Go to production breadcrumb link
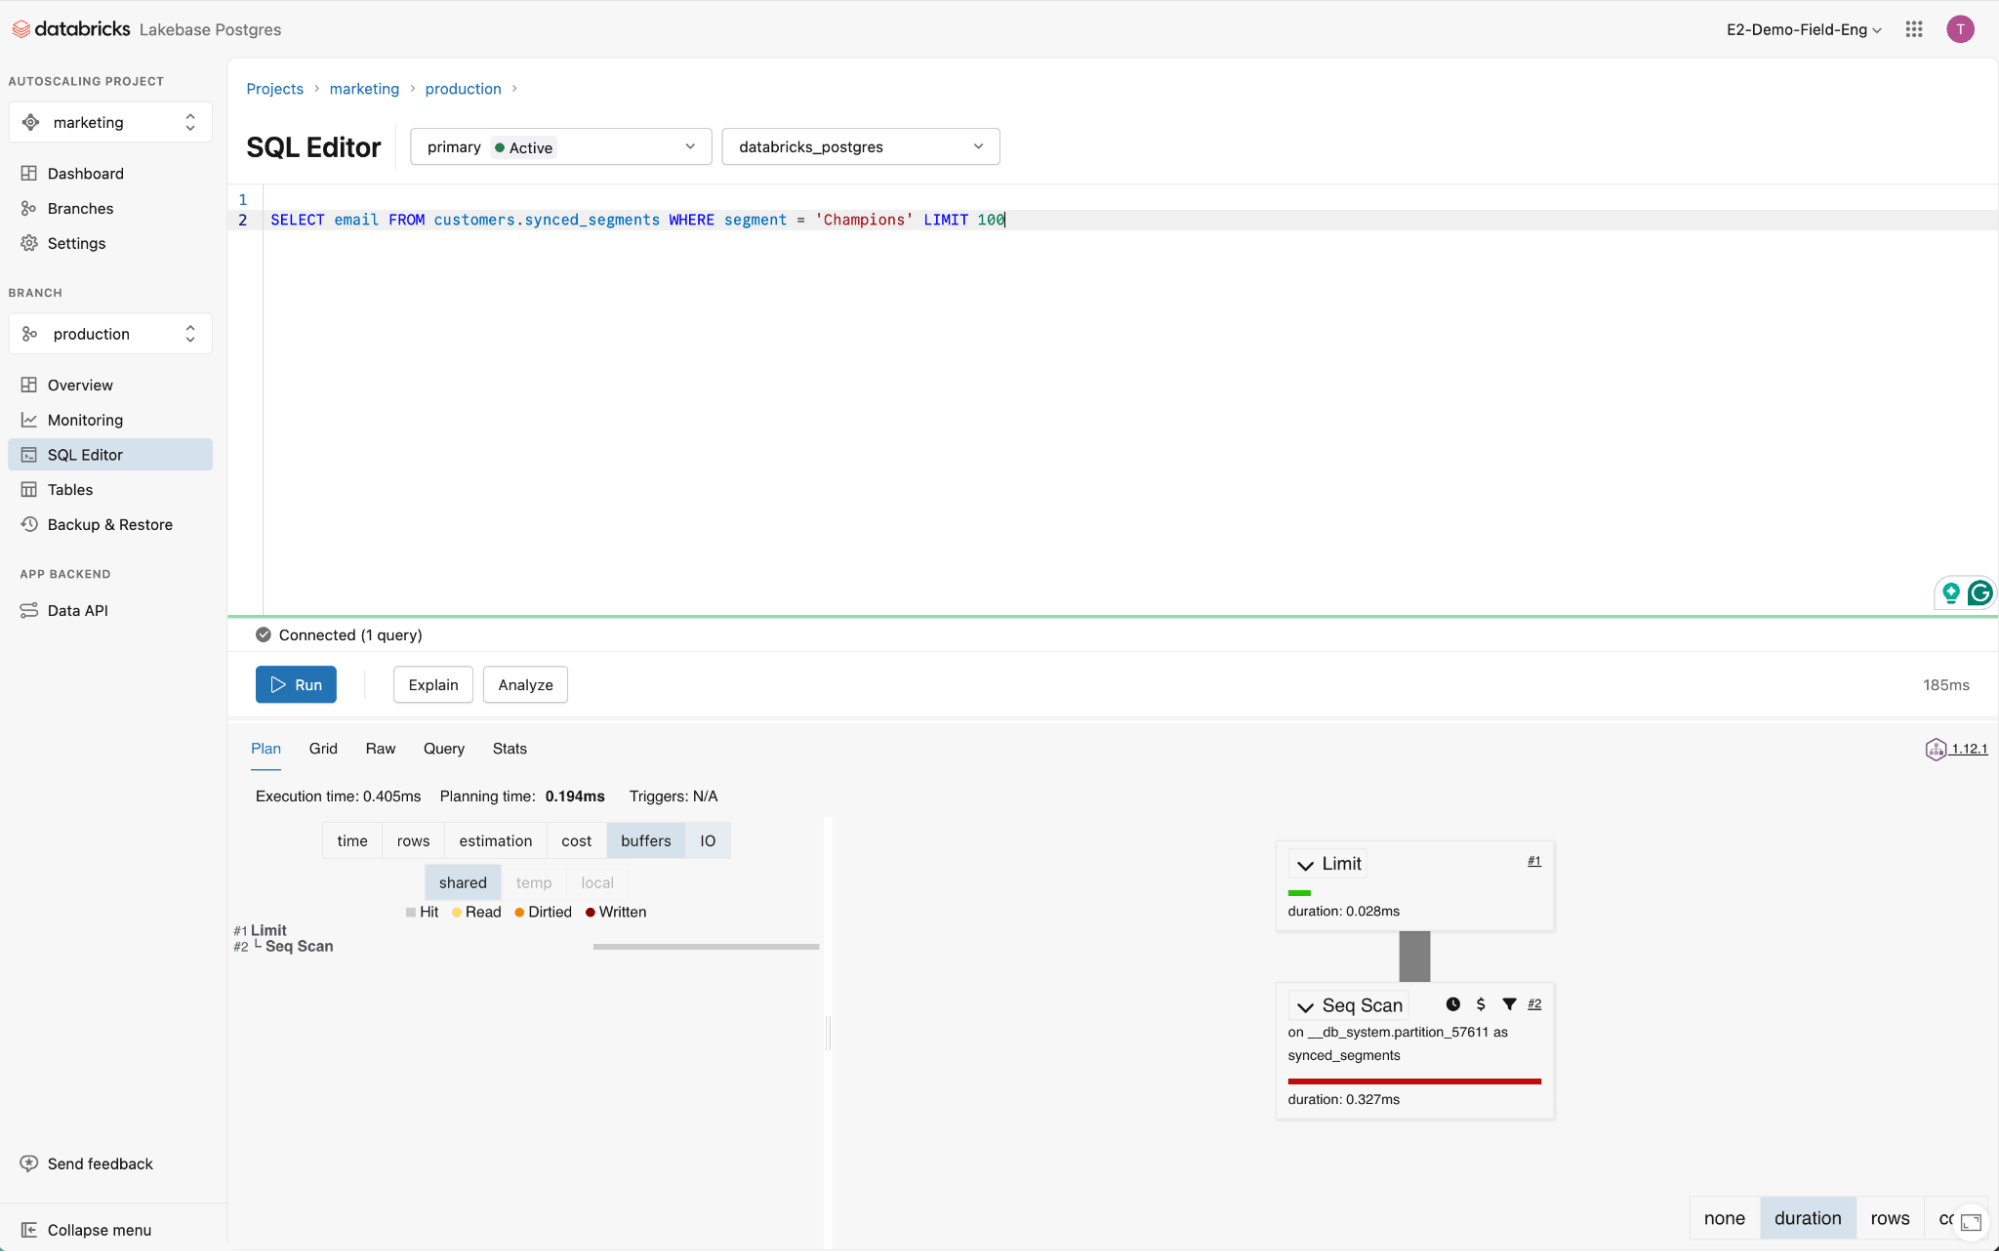This screenshot has height=1252, width=1999. 463,89
